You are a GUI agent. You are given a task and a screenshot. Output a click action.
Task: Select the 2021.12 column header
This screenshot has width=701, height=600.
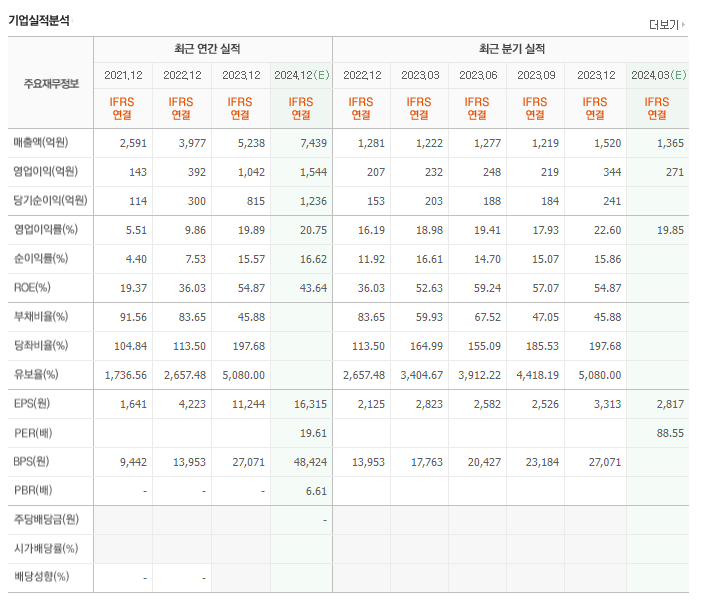pos(123,75)
